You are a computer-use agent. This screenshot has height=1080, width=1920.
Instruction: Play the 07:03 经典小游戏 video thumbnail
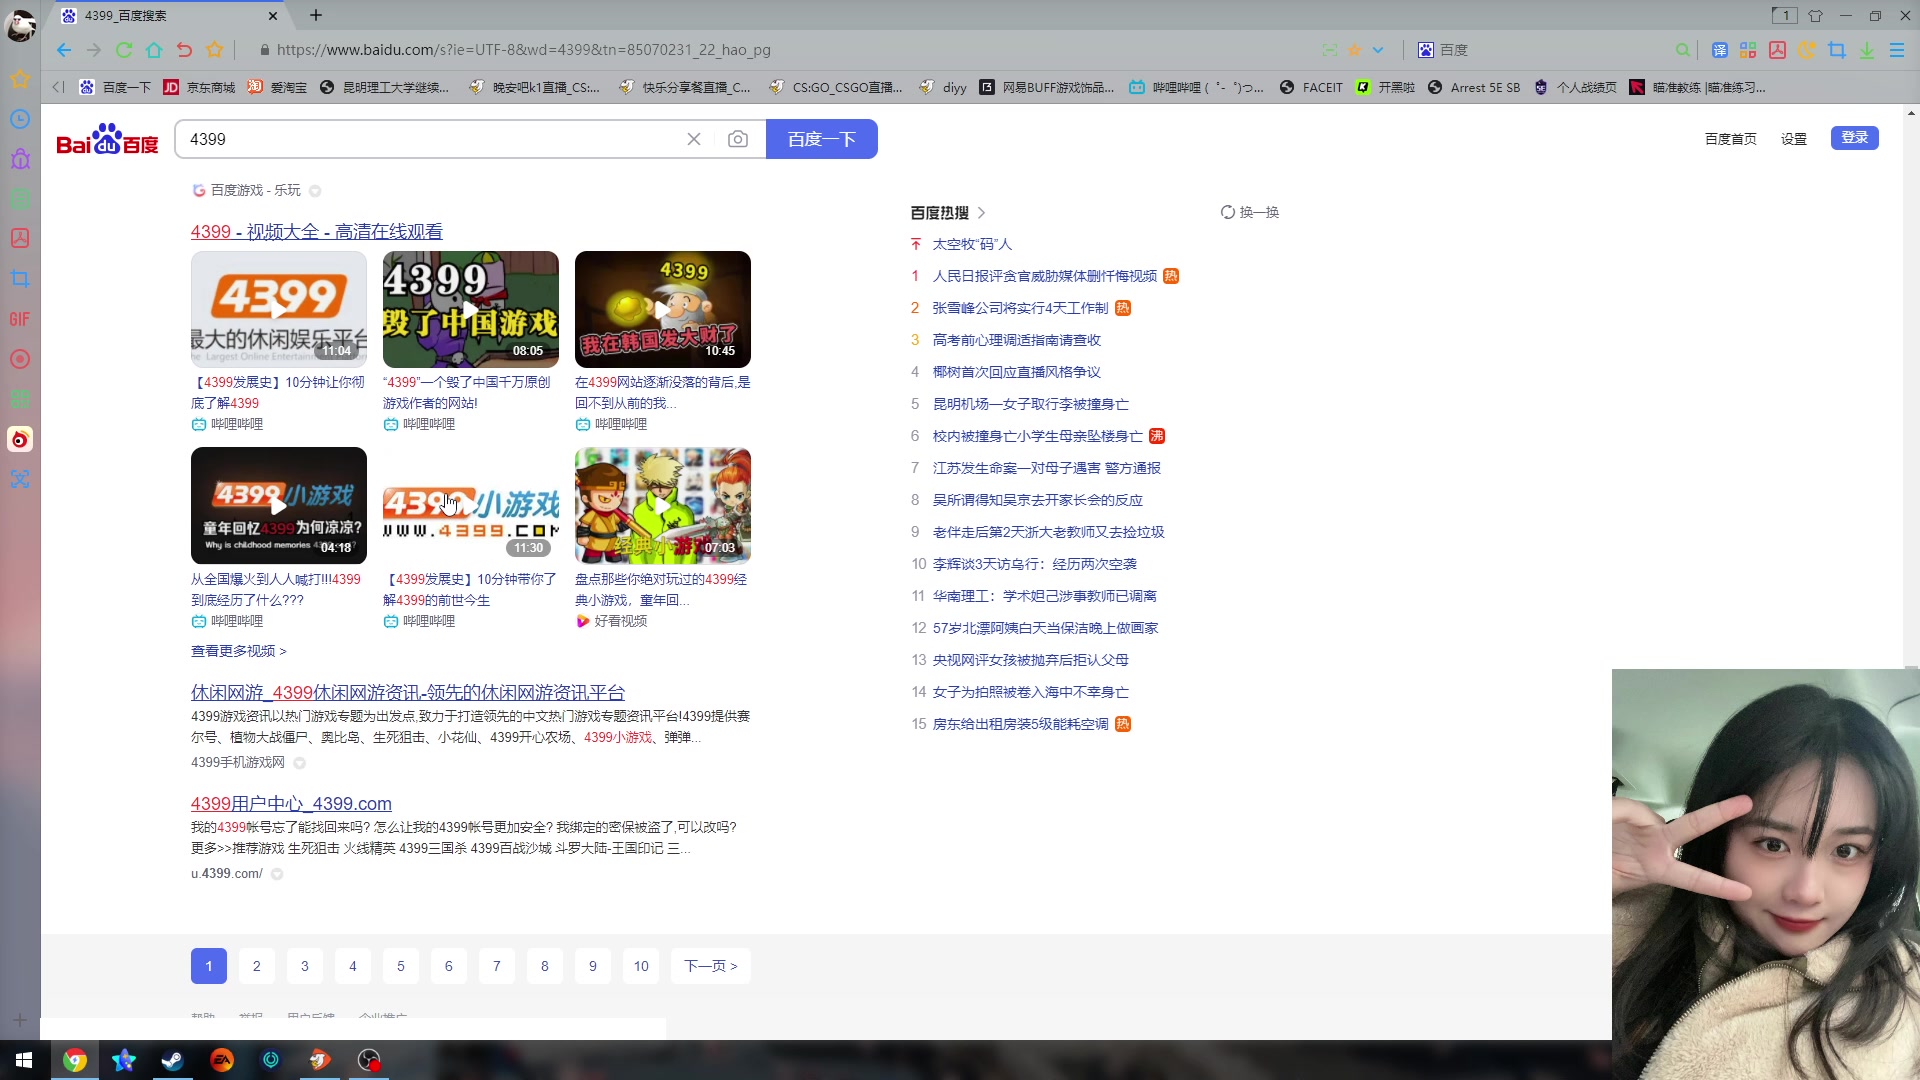[663, 506]
